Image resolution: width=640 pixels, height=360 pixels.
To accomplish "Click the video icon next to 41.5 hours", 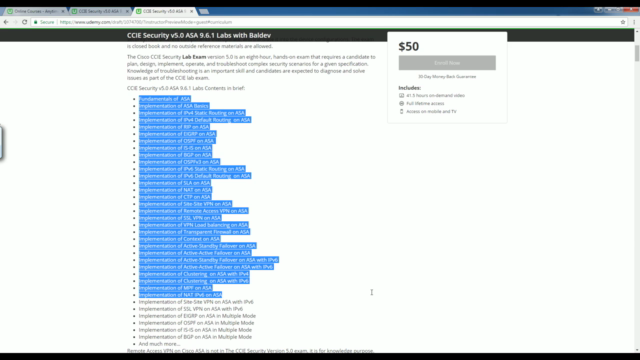I will 401,96.
